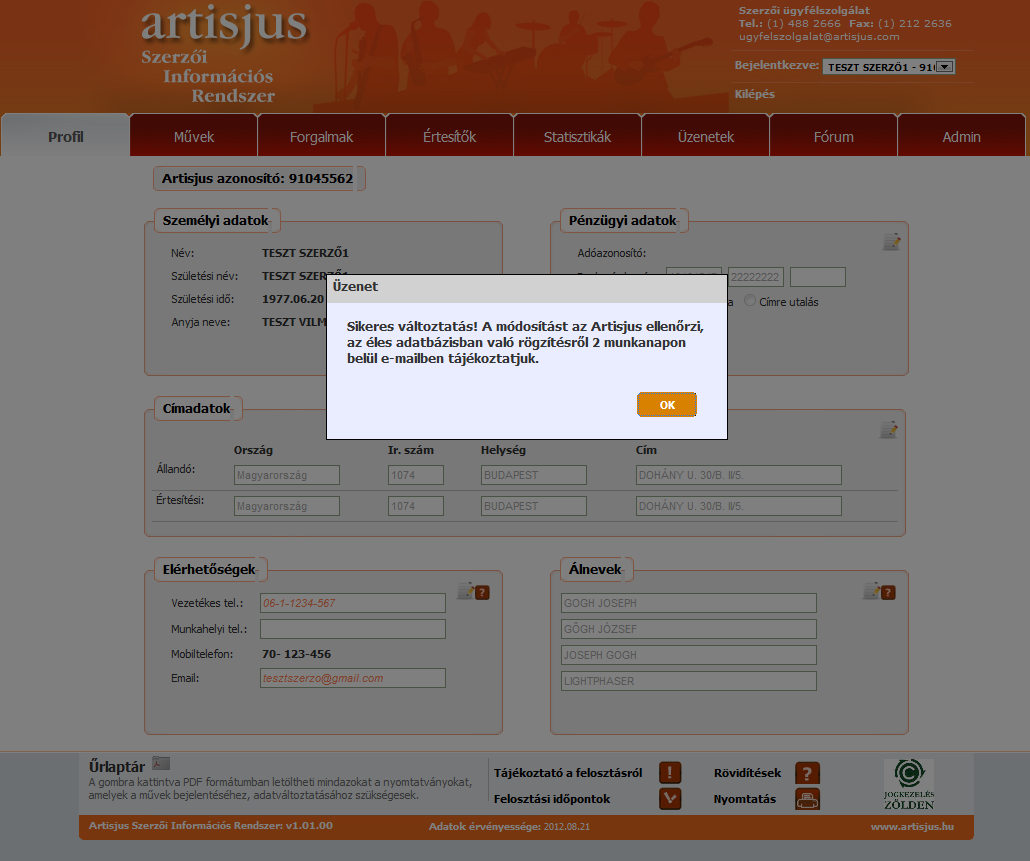Screen dimensions: 1030x861
Task: Open the help icon in Álnevek panel
Action: click(888, 592)
